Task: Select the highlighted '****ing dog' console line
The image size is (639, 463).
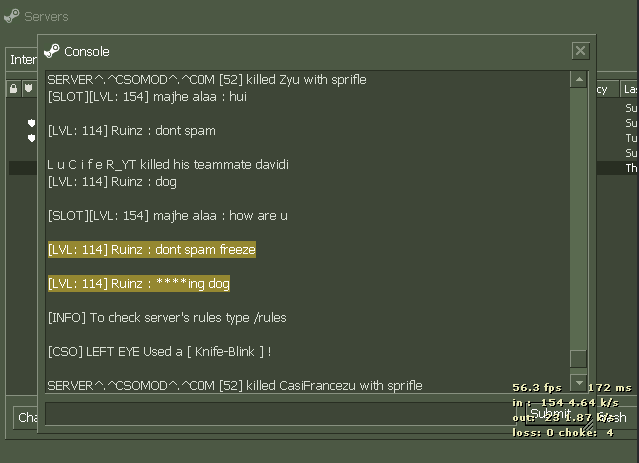Action: 138,284
